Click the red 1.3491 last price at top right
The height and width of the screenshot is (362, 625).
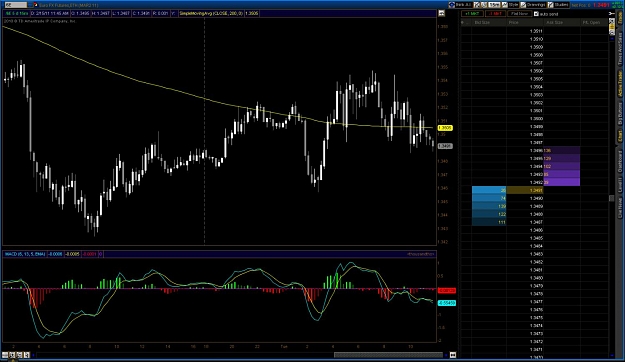click(601, 5)
